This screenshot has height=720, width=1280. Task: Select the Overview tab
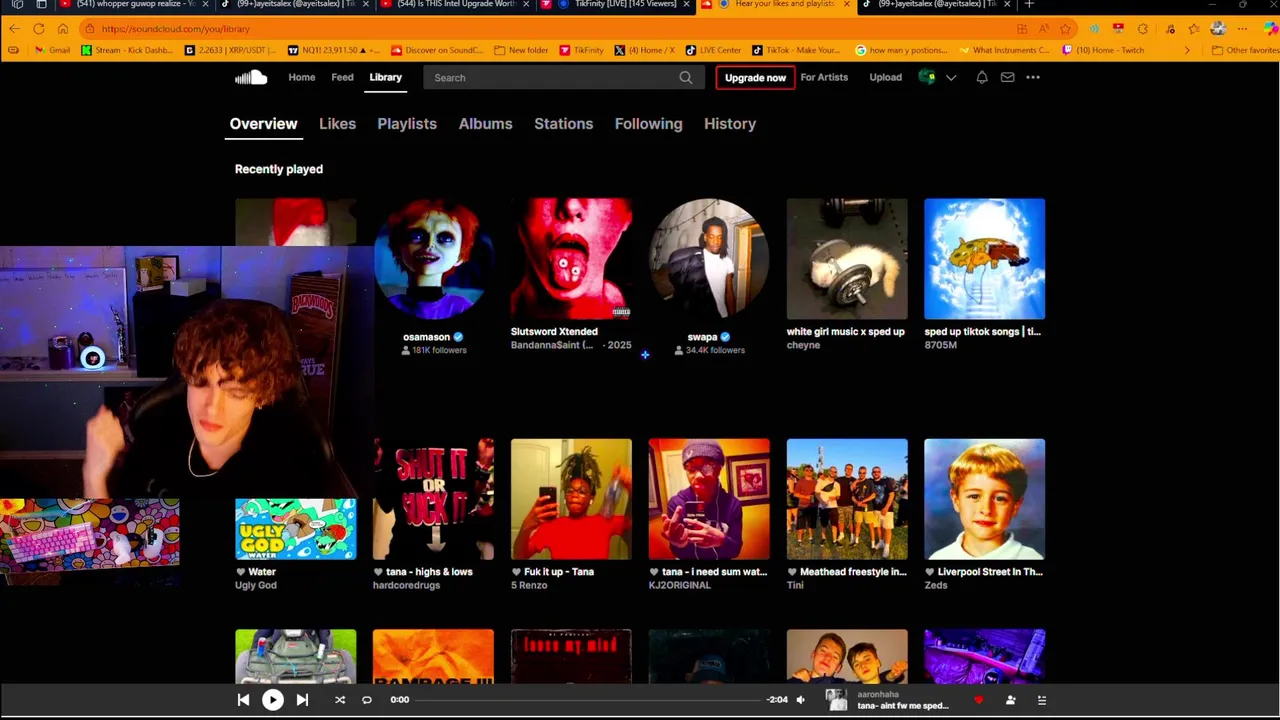pyautogui.click(x=263, y=124)
